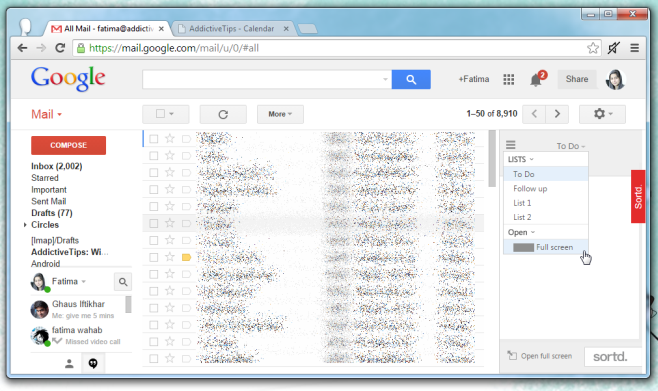Viewport: 658px width, 391px height.
Task: Go to newer messages with the left chevron
Action: (x=534, y=114)
